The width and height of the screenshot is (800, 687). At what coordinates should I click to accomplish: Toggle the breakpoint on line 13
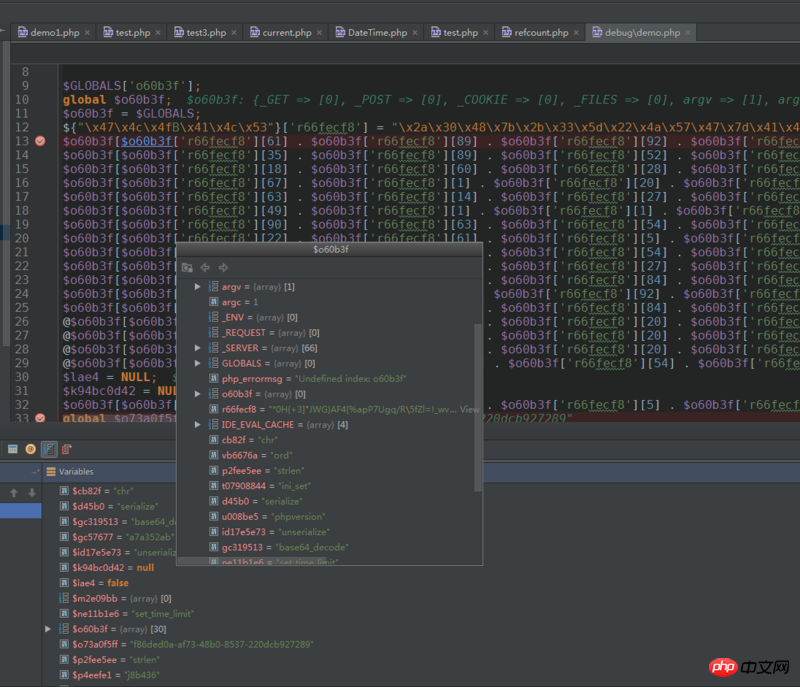point(40,142)
